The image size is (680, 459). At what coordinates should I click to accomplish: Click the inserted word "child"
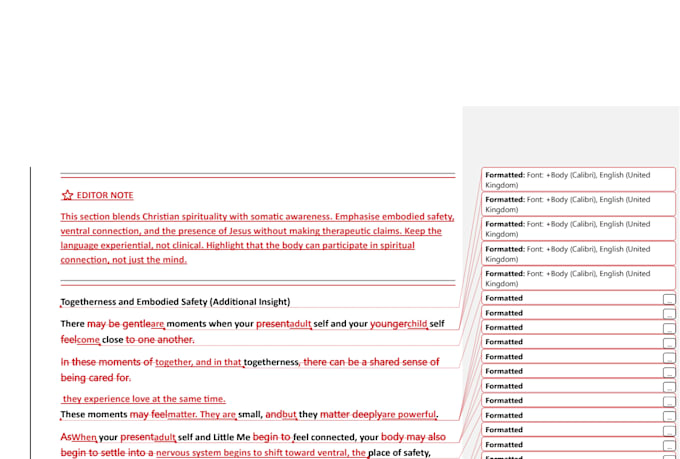(x=417, y=324)
